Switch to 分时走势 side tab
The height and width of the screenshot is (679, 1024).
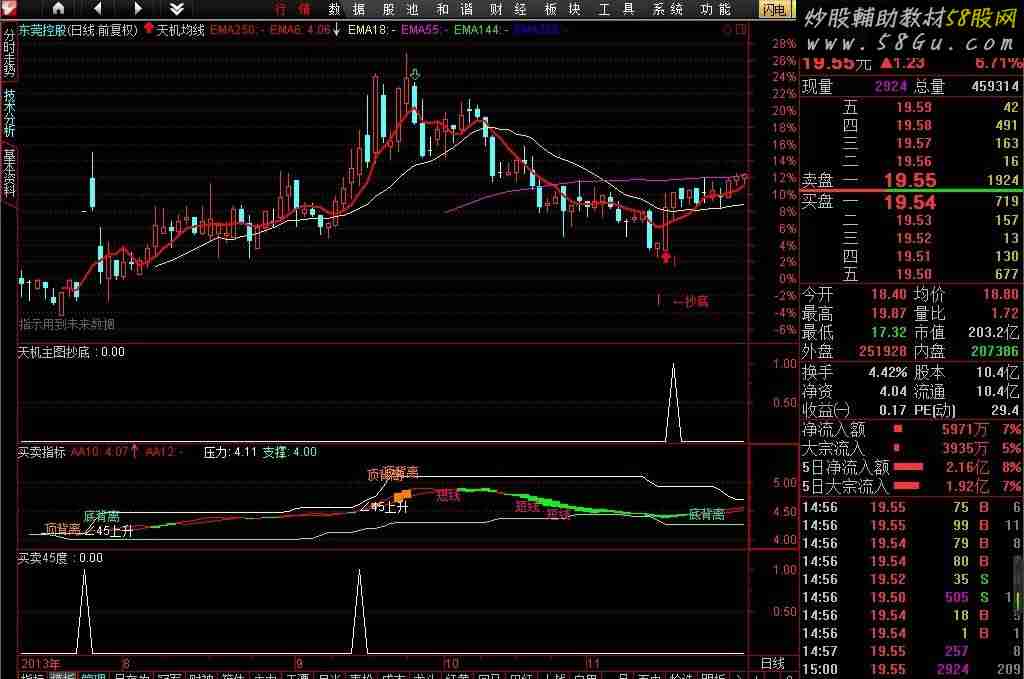tap(8, 53)
